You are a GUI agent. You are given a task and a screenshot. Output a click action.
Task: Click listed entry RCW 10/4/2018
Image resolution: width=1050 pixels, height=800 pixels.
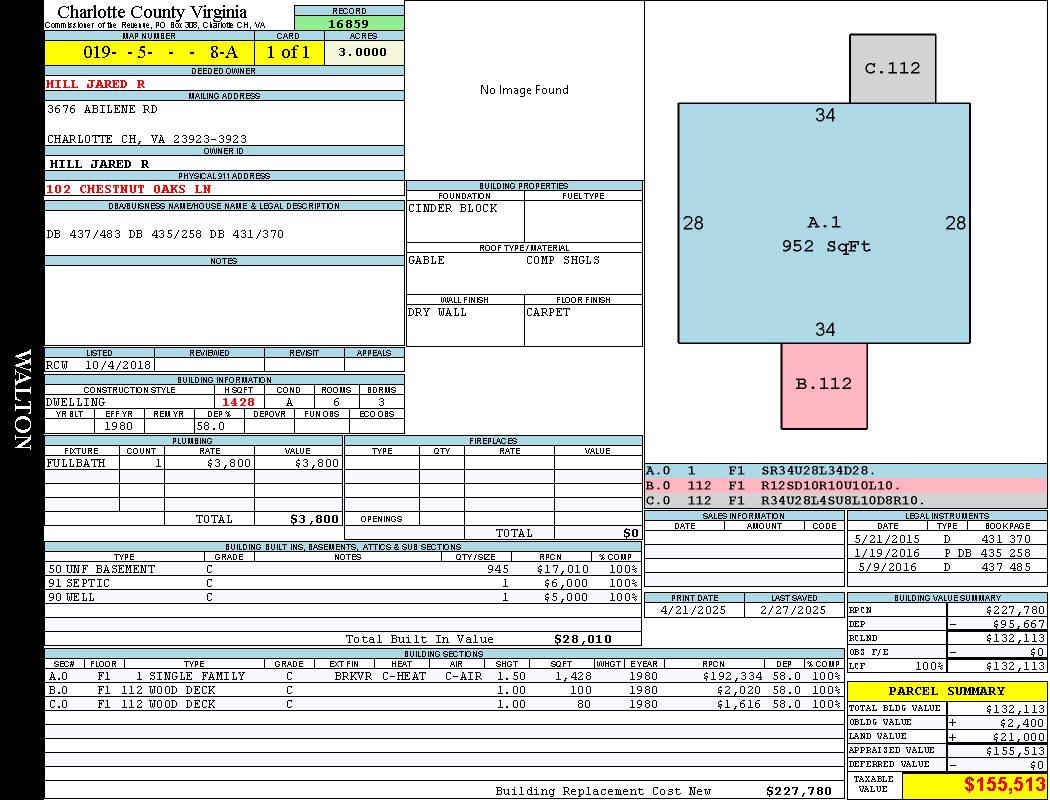[x=99, y=365]
